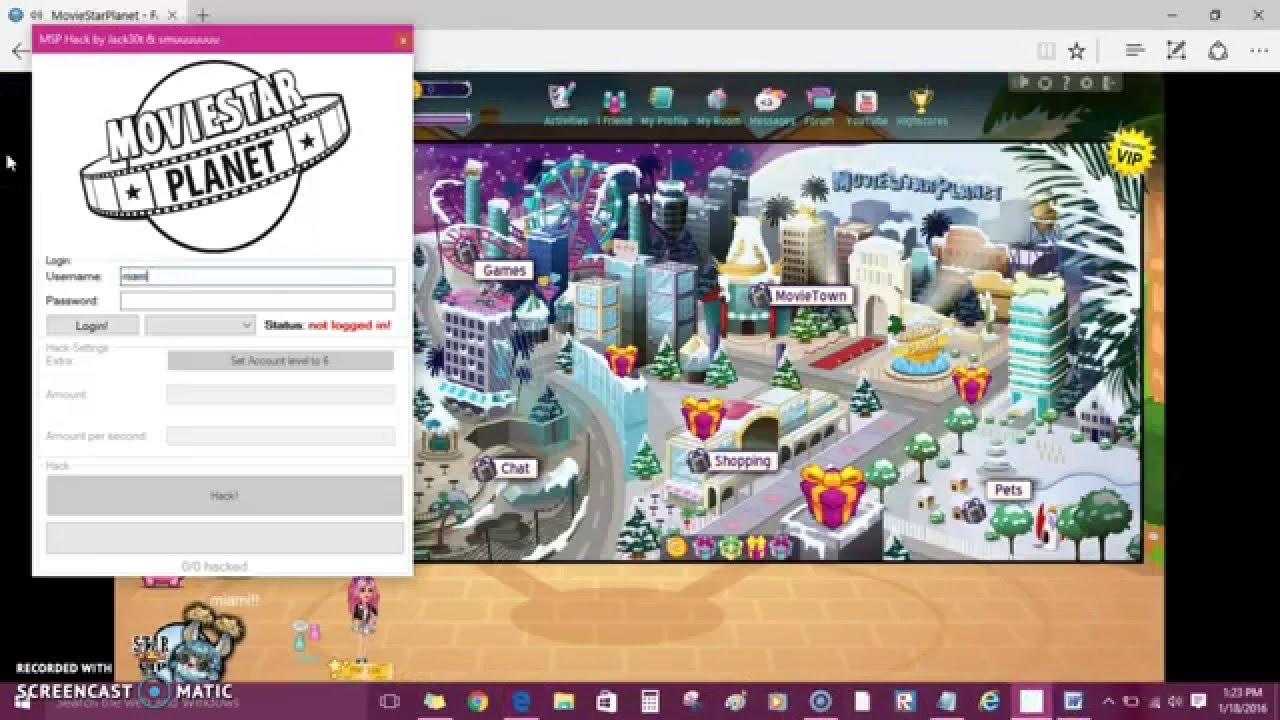
Task: Select the MovieStarPlanet browser tab
Action: coord(95,15)
